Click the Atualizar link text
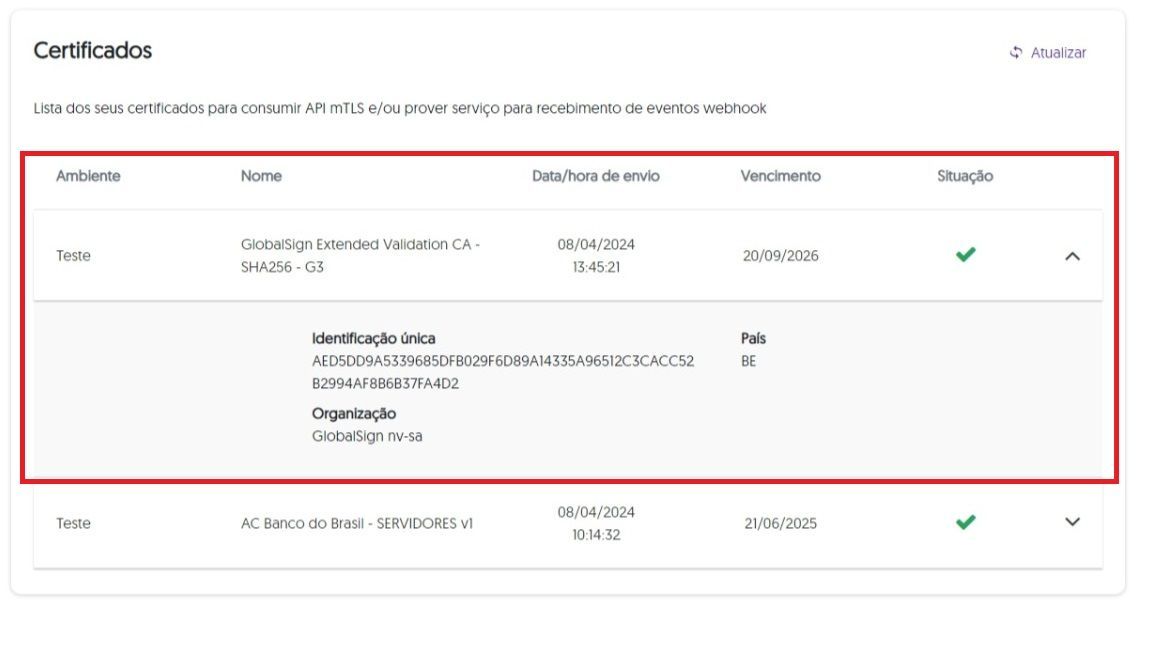 [x=1058, y=53]
